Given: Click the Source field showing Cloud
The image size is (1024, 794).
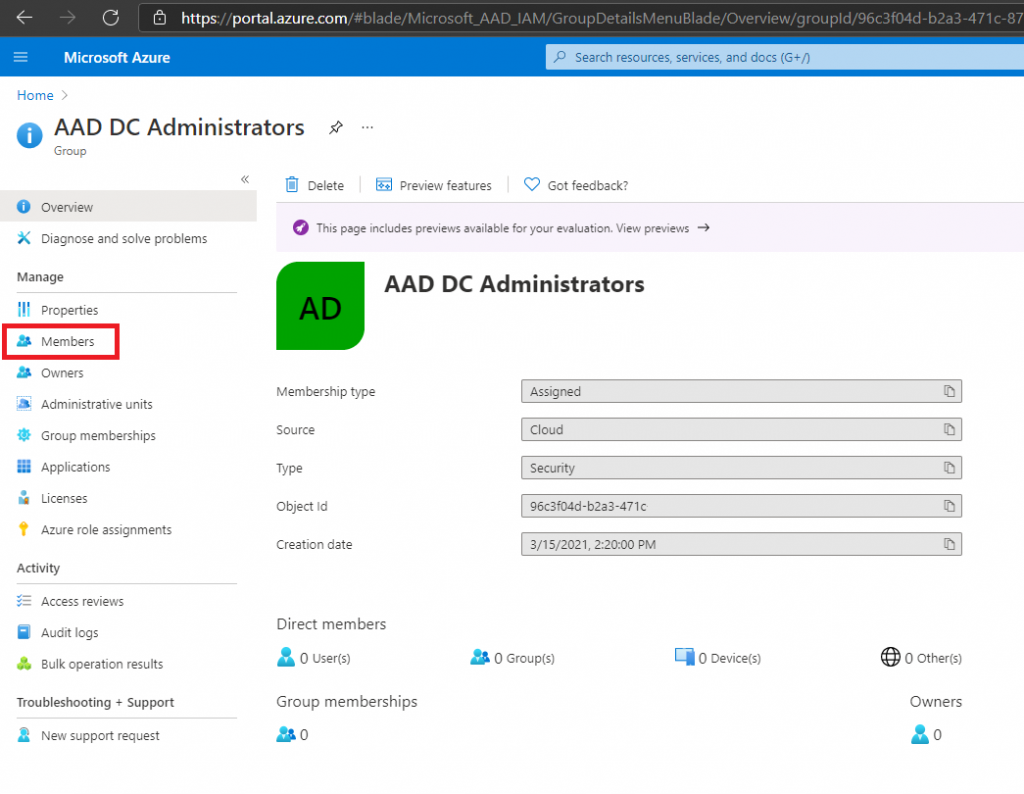Looking at the screenshot, I should [x=741, y=430].
